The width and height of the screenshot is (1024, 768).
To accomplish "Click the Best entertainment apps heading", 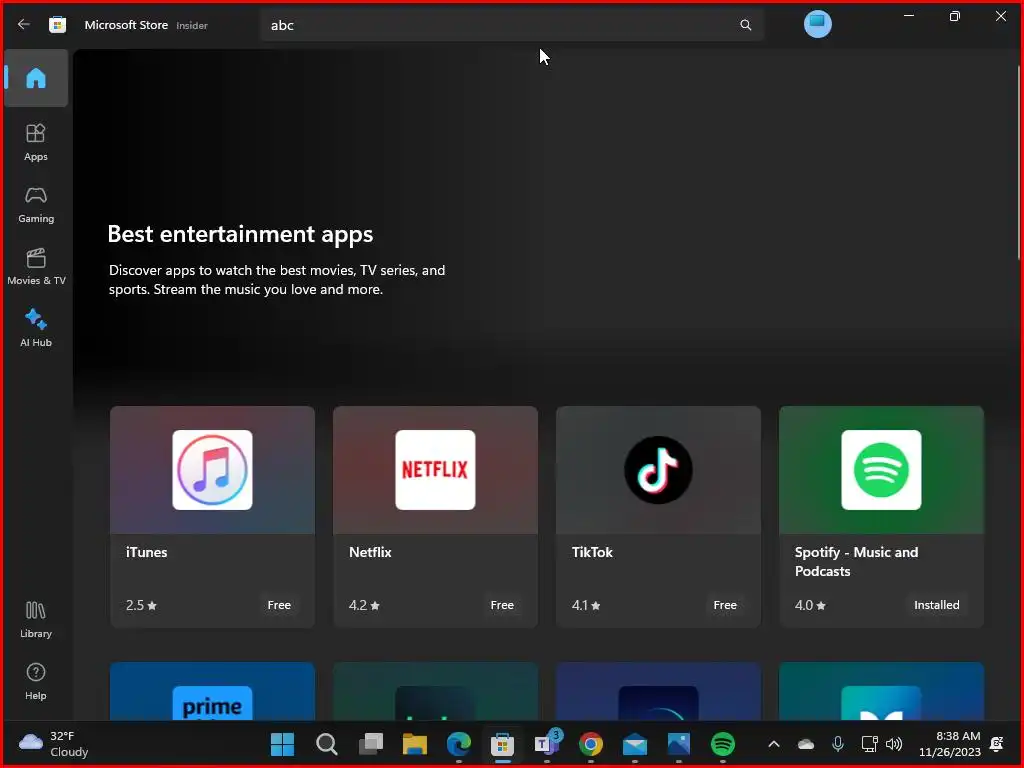I will point(240,234).
